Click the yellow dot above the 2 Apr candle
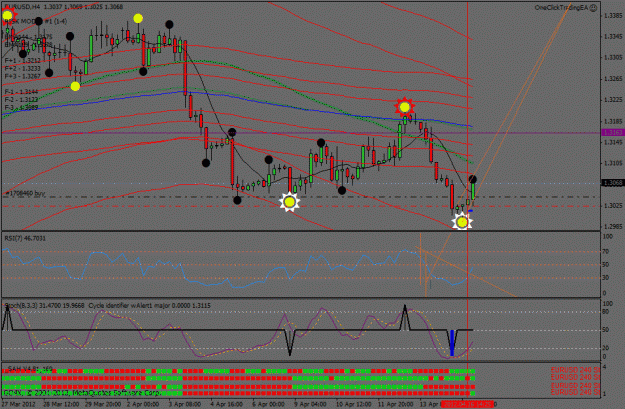The width and height of the screenshot is (625, 409). pos(138,18)
